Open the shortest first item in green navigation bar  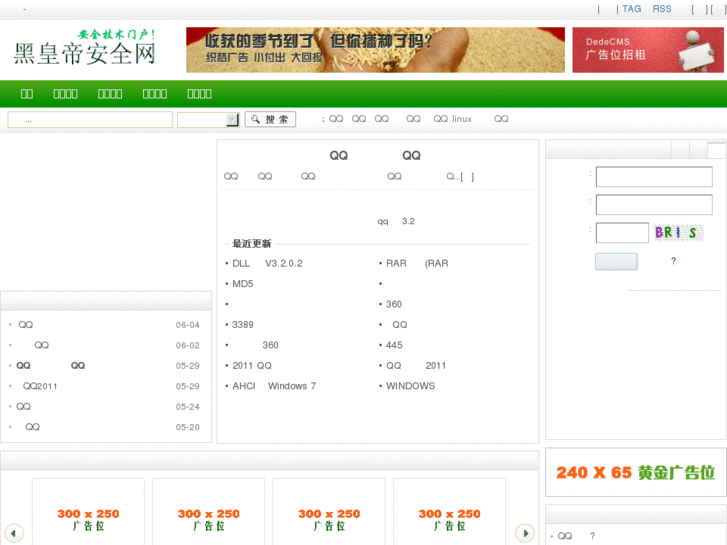pos(27,94)
